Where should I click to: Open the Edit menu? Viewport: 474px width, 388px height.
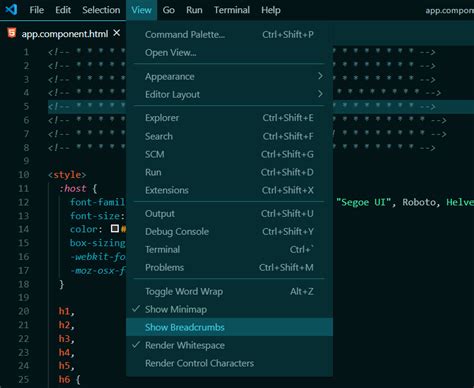[x=63, y=10]
